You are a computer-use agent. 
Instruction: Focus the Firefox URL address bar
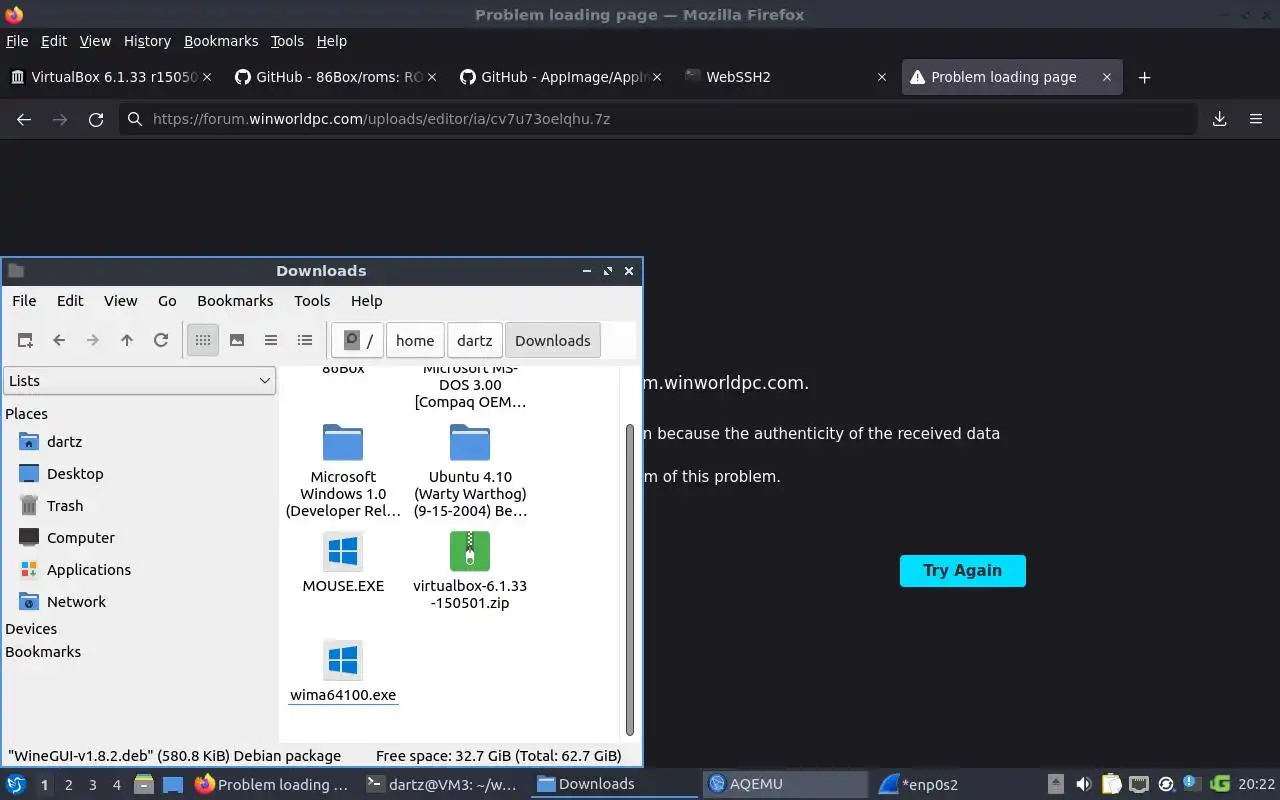658,119
